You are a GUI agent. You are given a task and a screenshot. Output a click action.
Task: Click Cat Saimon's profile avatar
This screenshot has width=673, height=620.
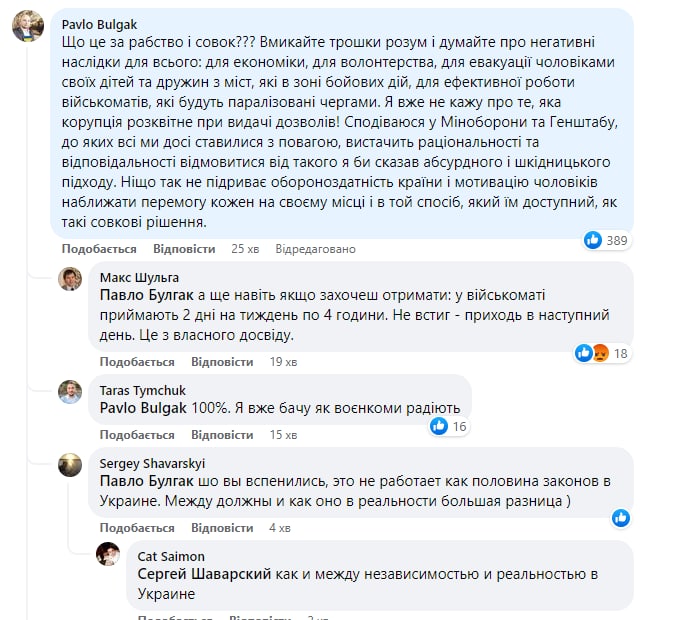pyautogui.click(x=108, y=554)
